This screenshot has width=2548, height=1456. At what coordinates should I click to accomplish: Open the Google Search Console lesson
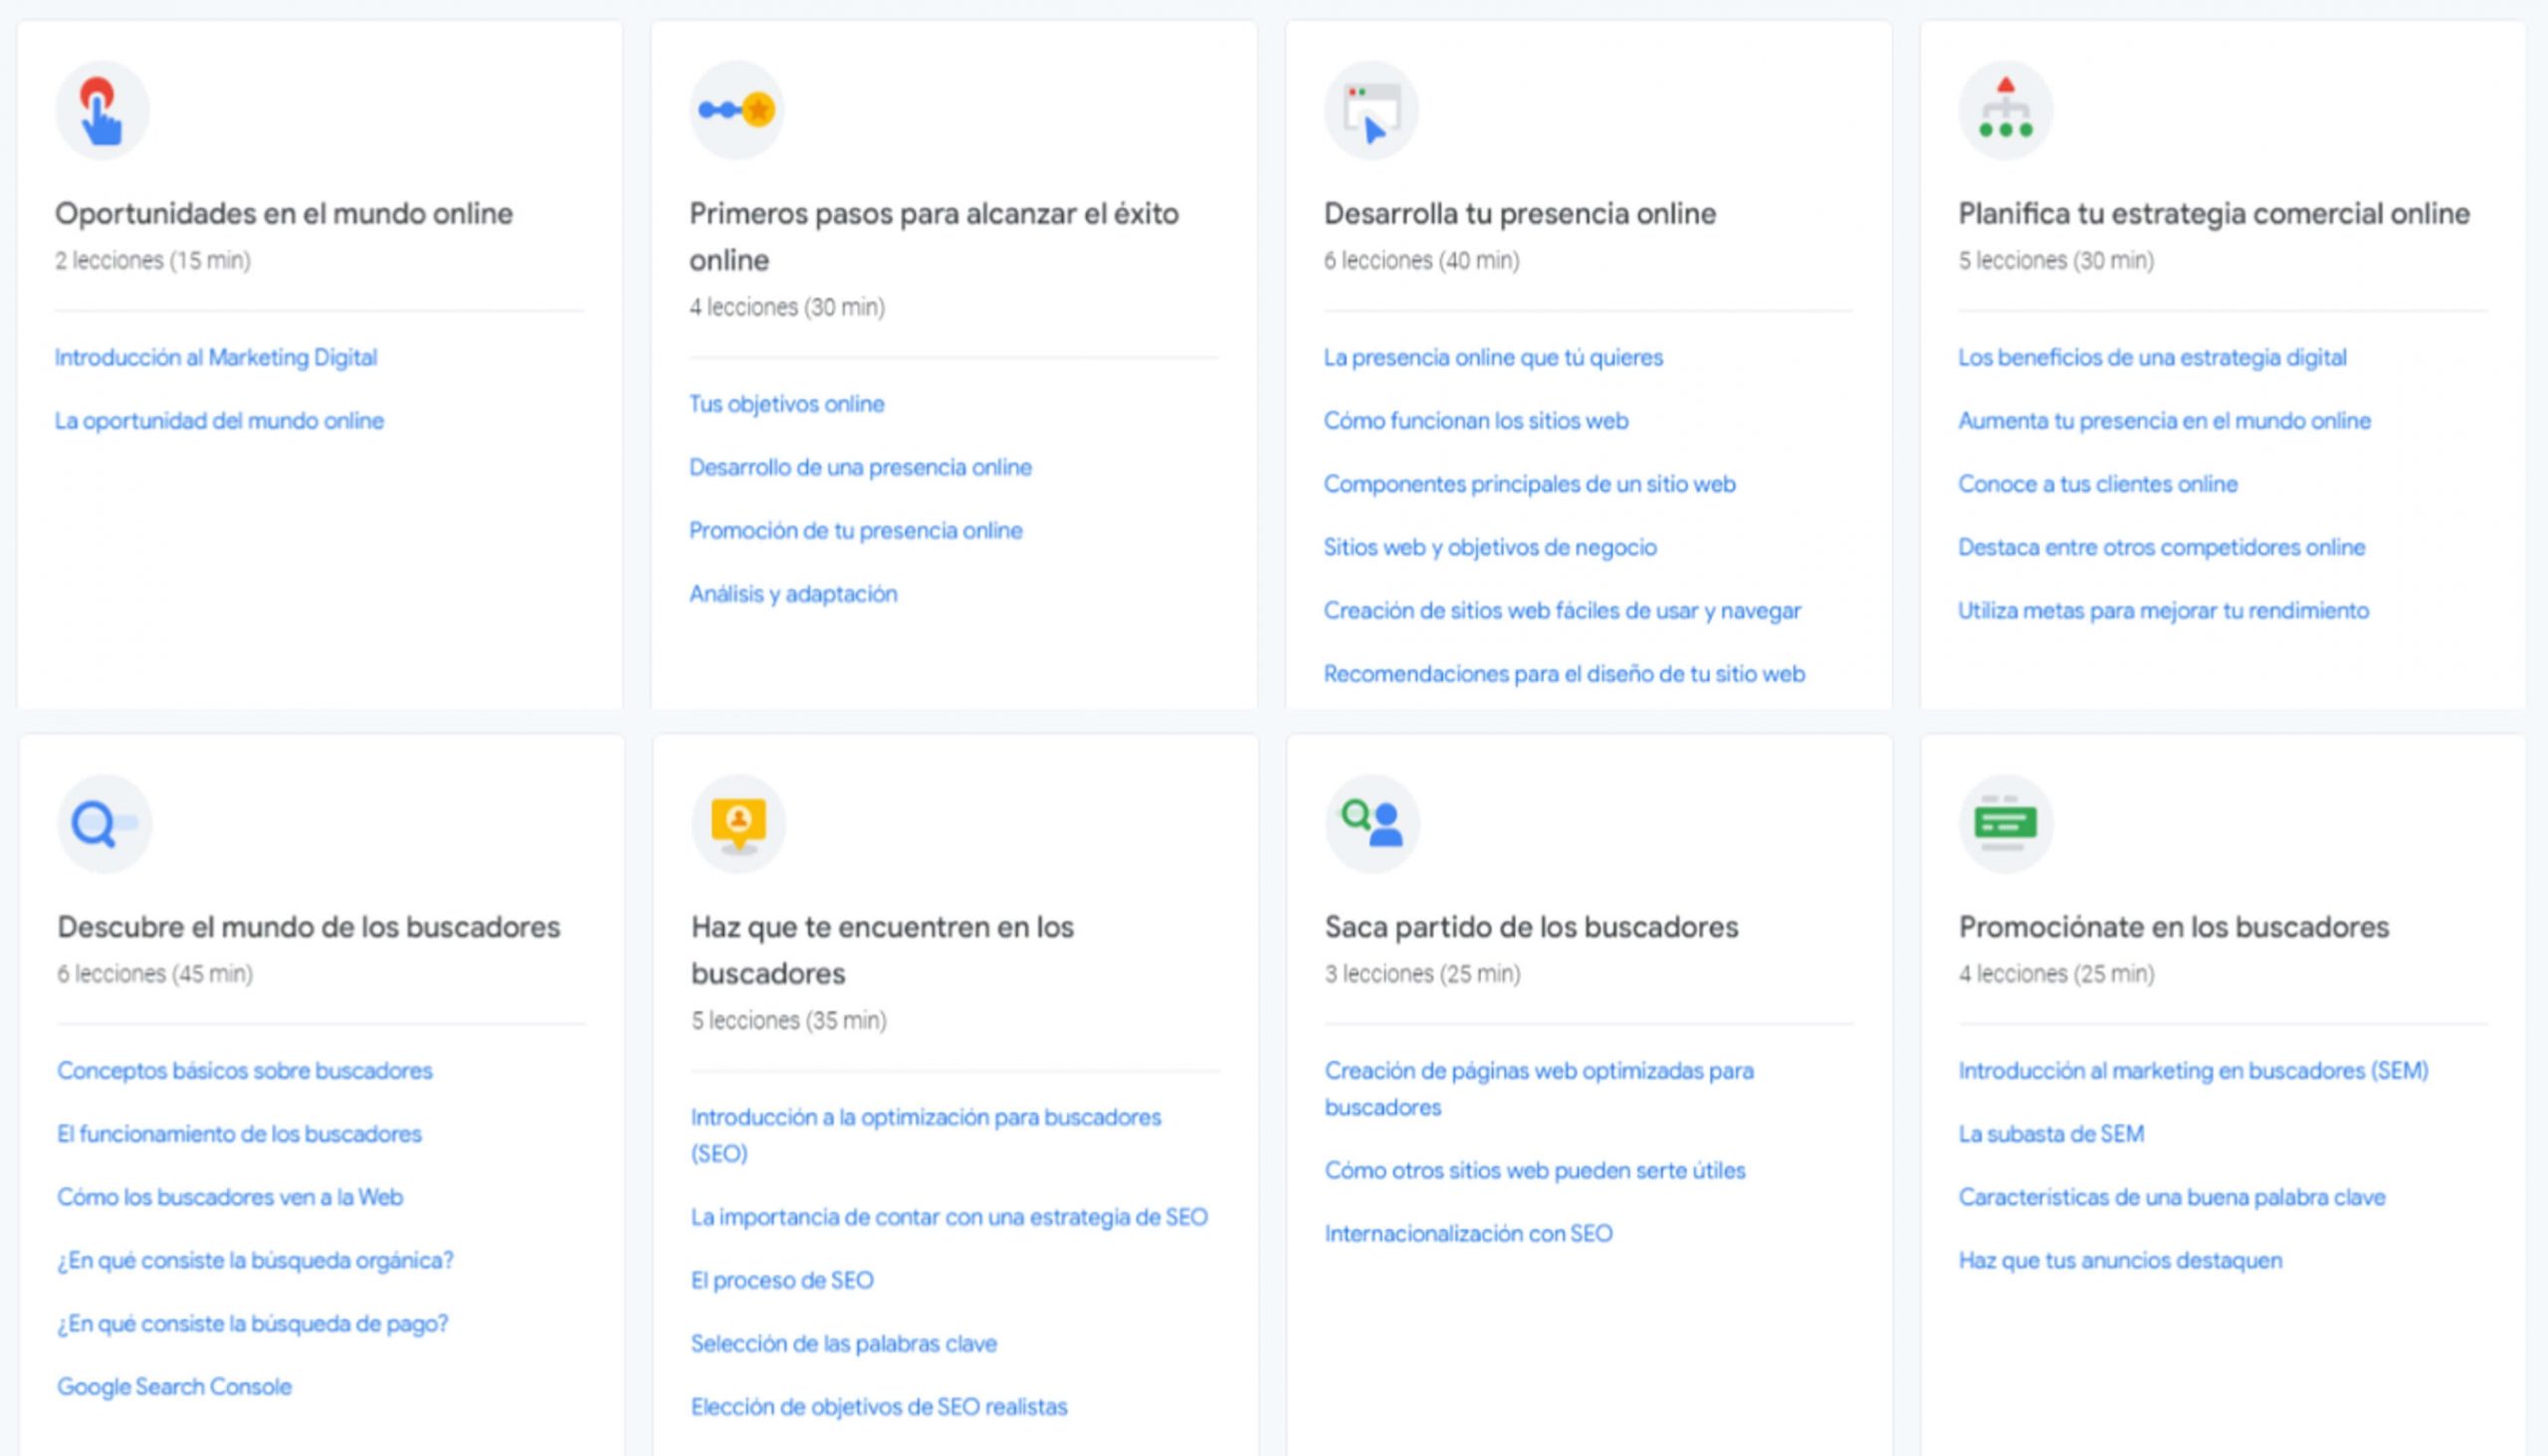click(174, 1387)
